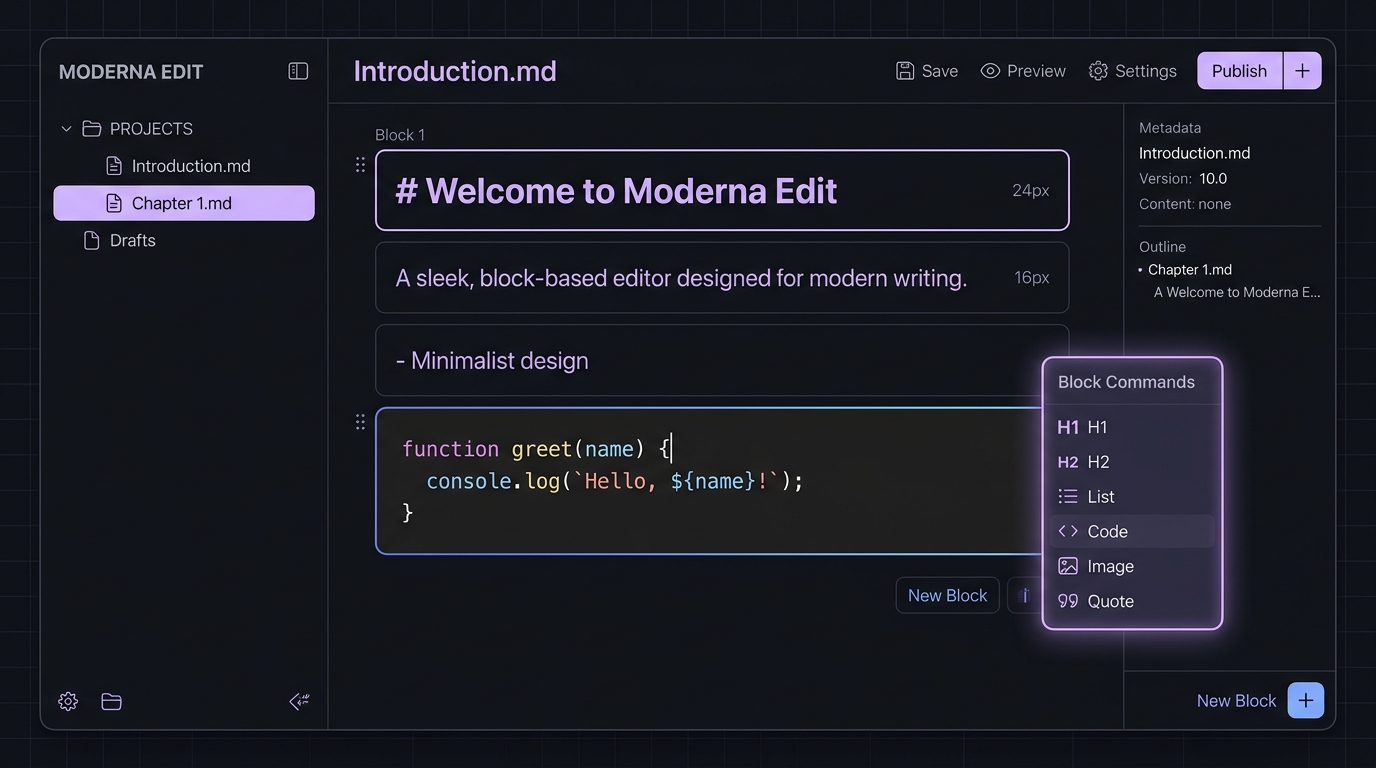Click the drag handle of the code block
Screen dimensions: 1376x768
[360, 422]
